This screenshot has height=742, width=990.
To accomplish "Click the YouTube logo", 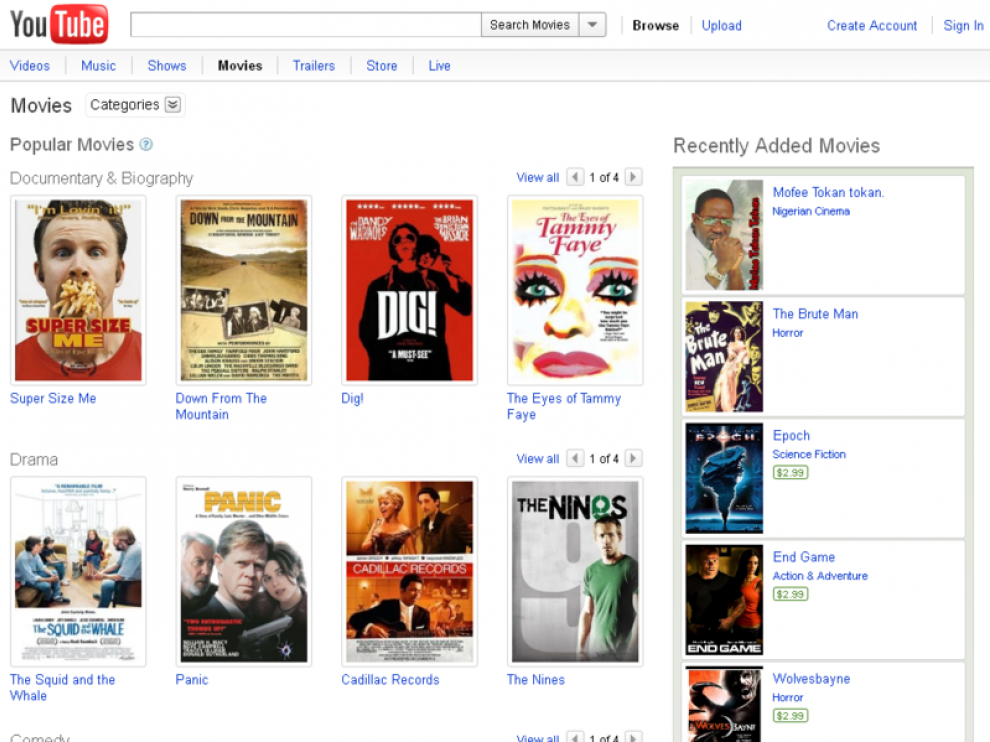I will pos(59,24).
